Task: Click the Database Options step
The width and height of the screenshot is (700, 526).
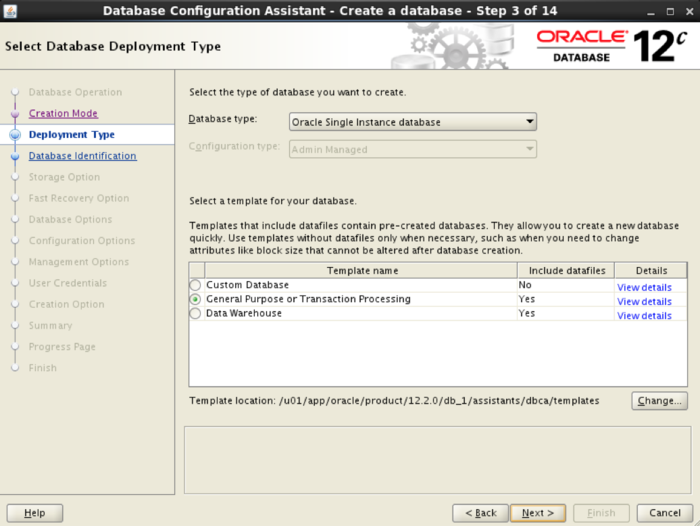Action: tap(71, 220)
